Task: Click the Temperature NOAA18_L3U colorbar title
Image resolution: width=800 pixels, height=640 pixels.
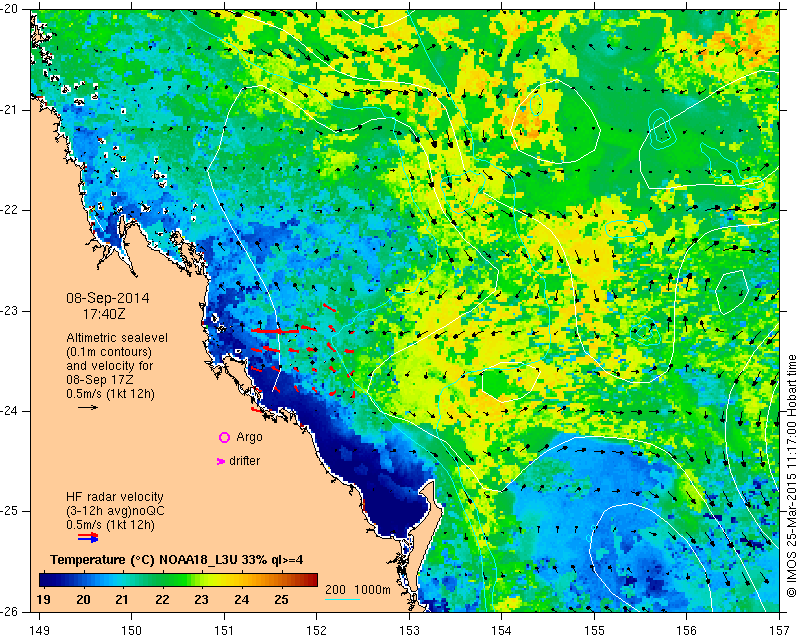Action: (x=177, y=560)
